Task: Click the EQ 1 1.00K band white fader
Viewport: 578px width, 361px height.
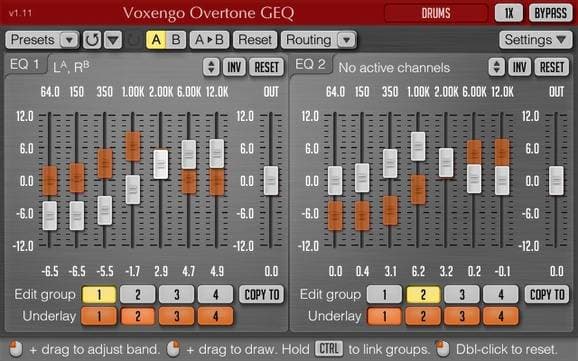Action: point(133,190)
